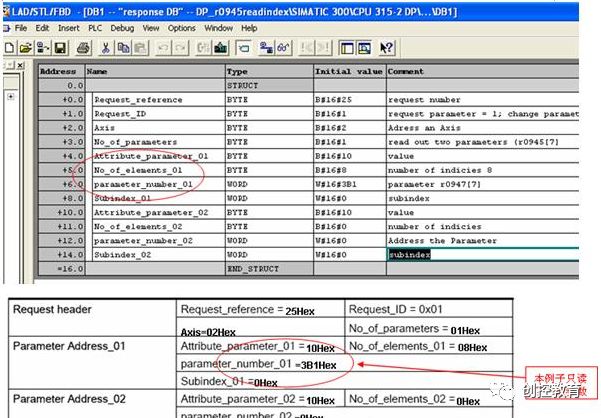601x418 pixels.
Task: Click the Paste toolbar icon
Action: coord(140,48)
